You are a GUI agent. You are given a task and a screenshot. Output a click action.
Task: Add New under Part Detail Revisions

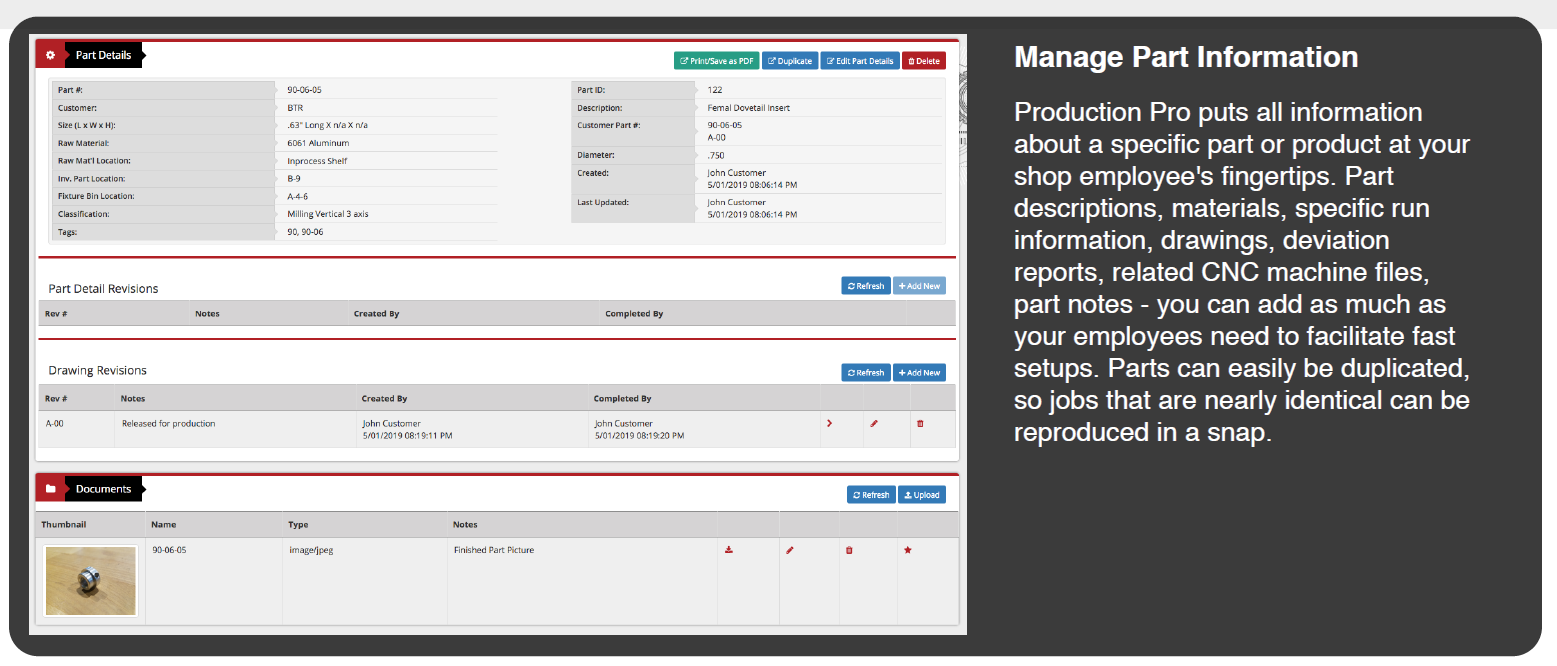tap(919, 286)
